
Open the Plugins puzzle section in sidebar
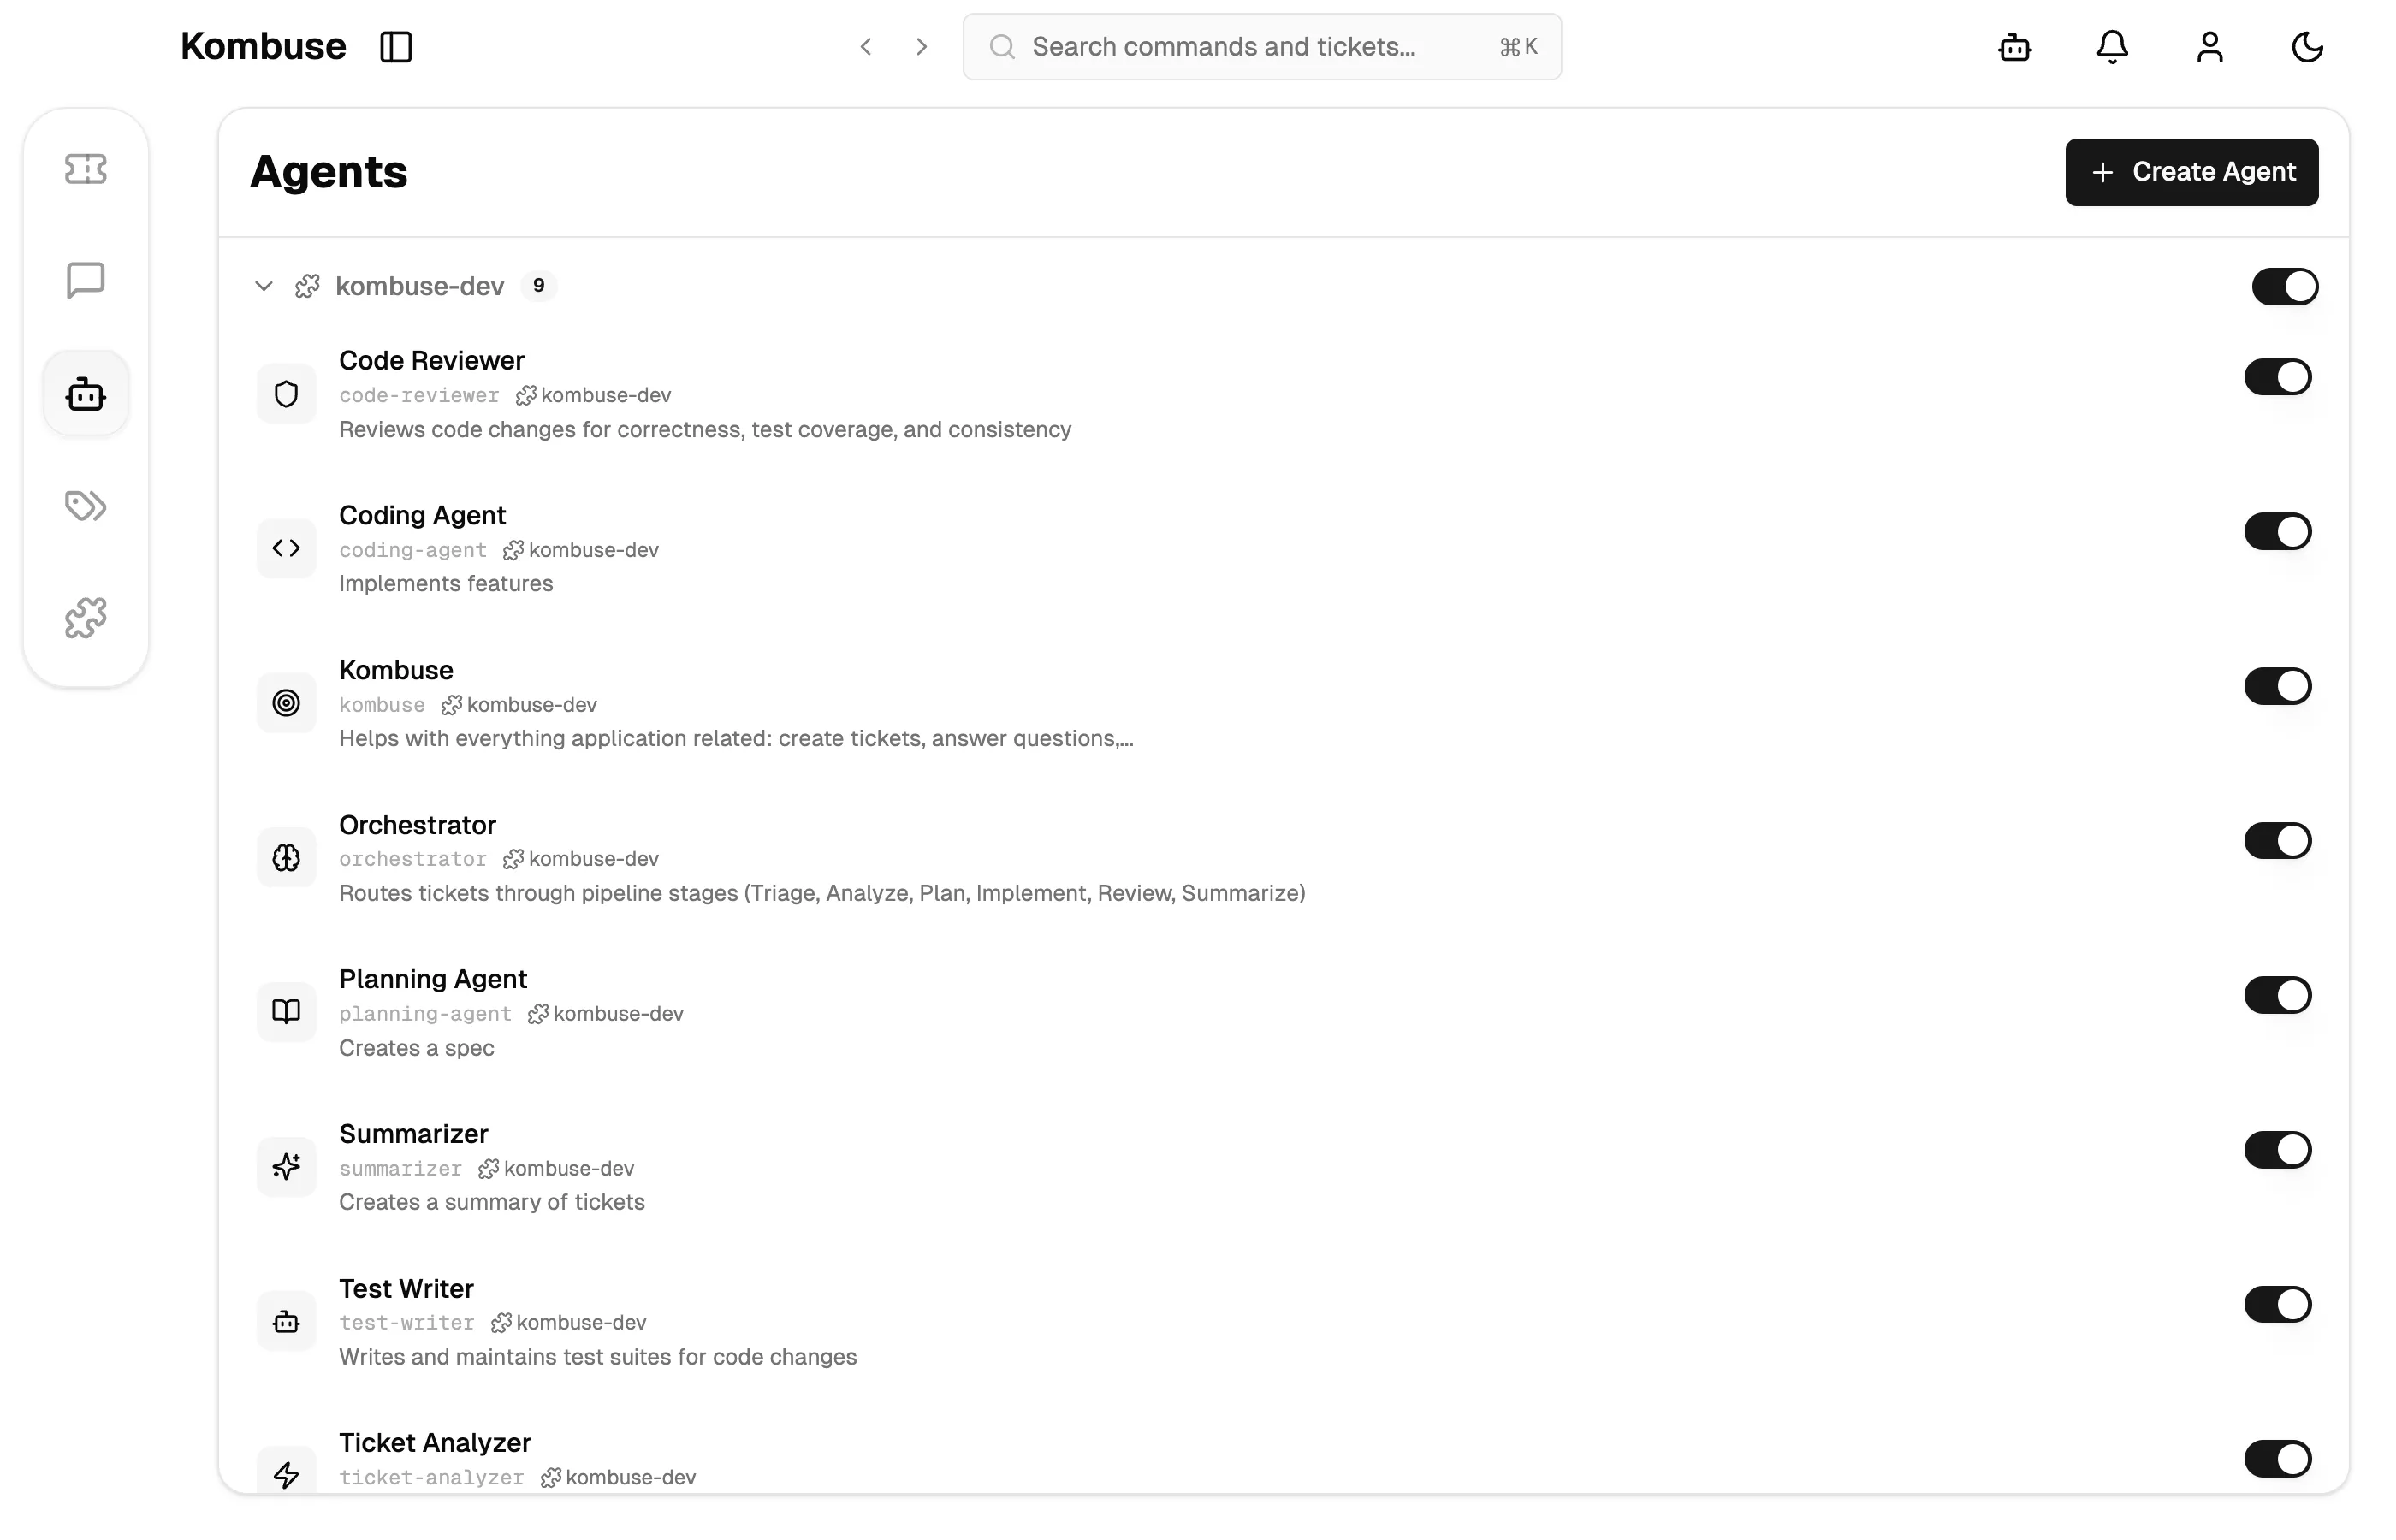[x=85, y=618]
